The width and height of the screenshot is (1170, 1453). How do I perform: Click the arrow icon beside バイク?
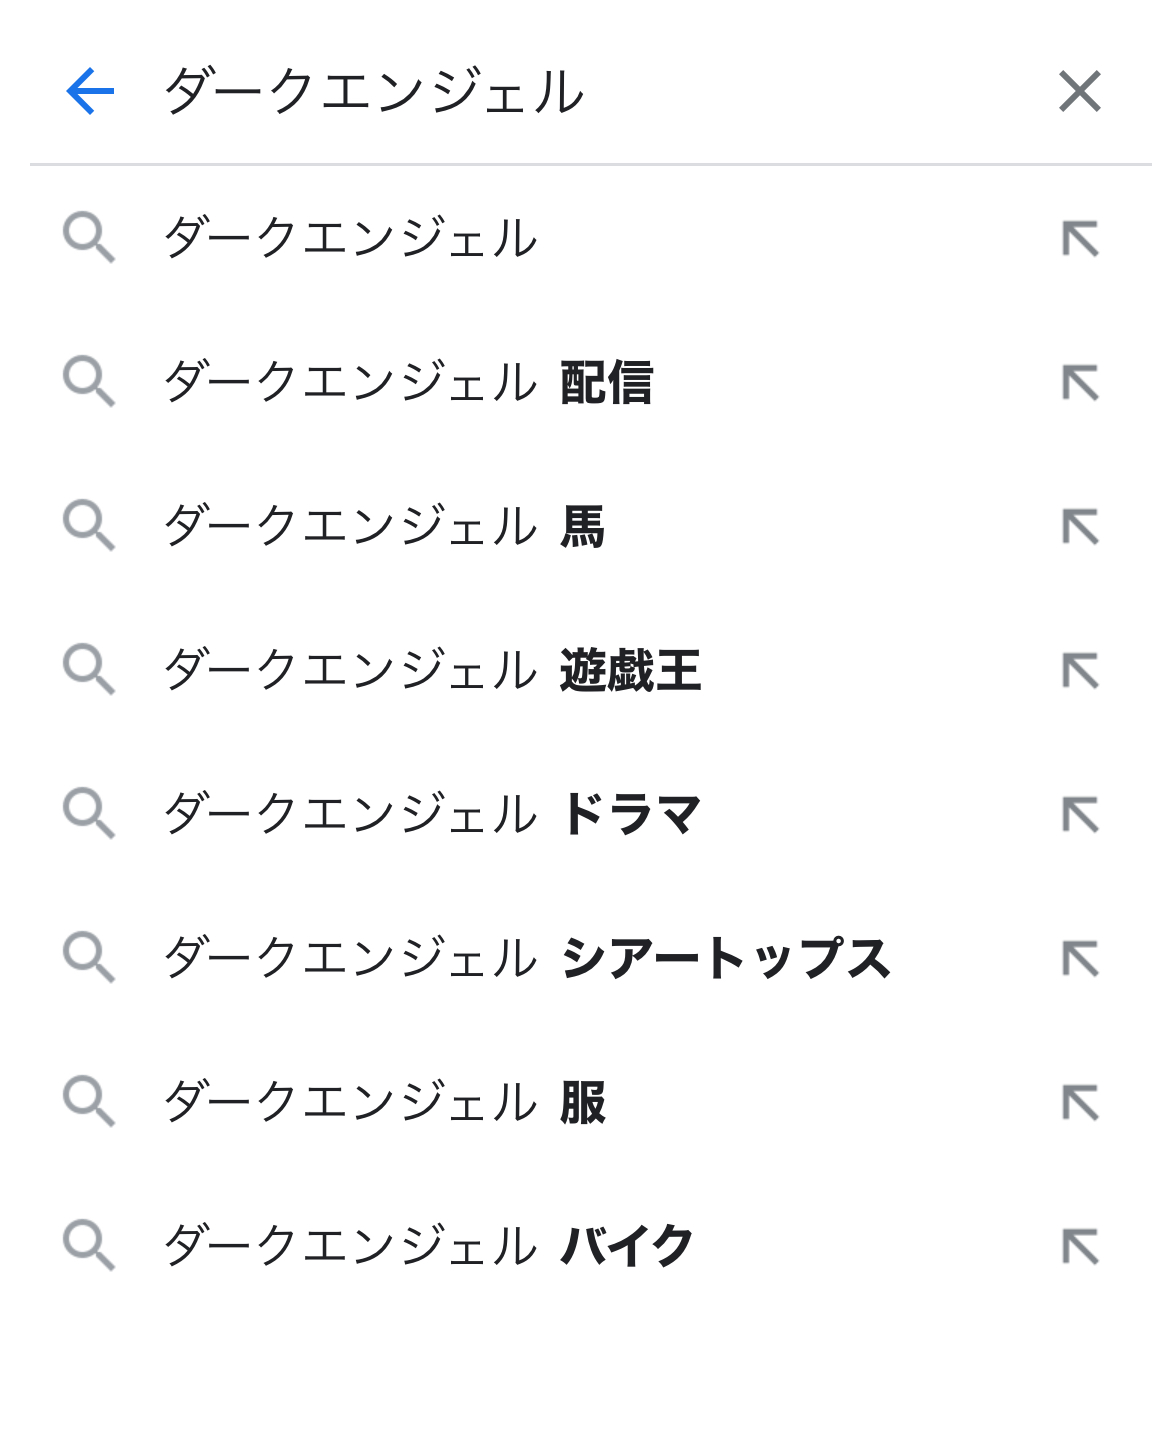click(x=1080, y=1247)
